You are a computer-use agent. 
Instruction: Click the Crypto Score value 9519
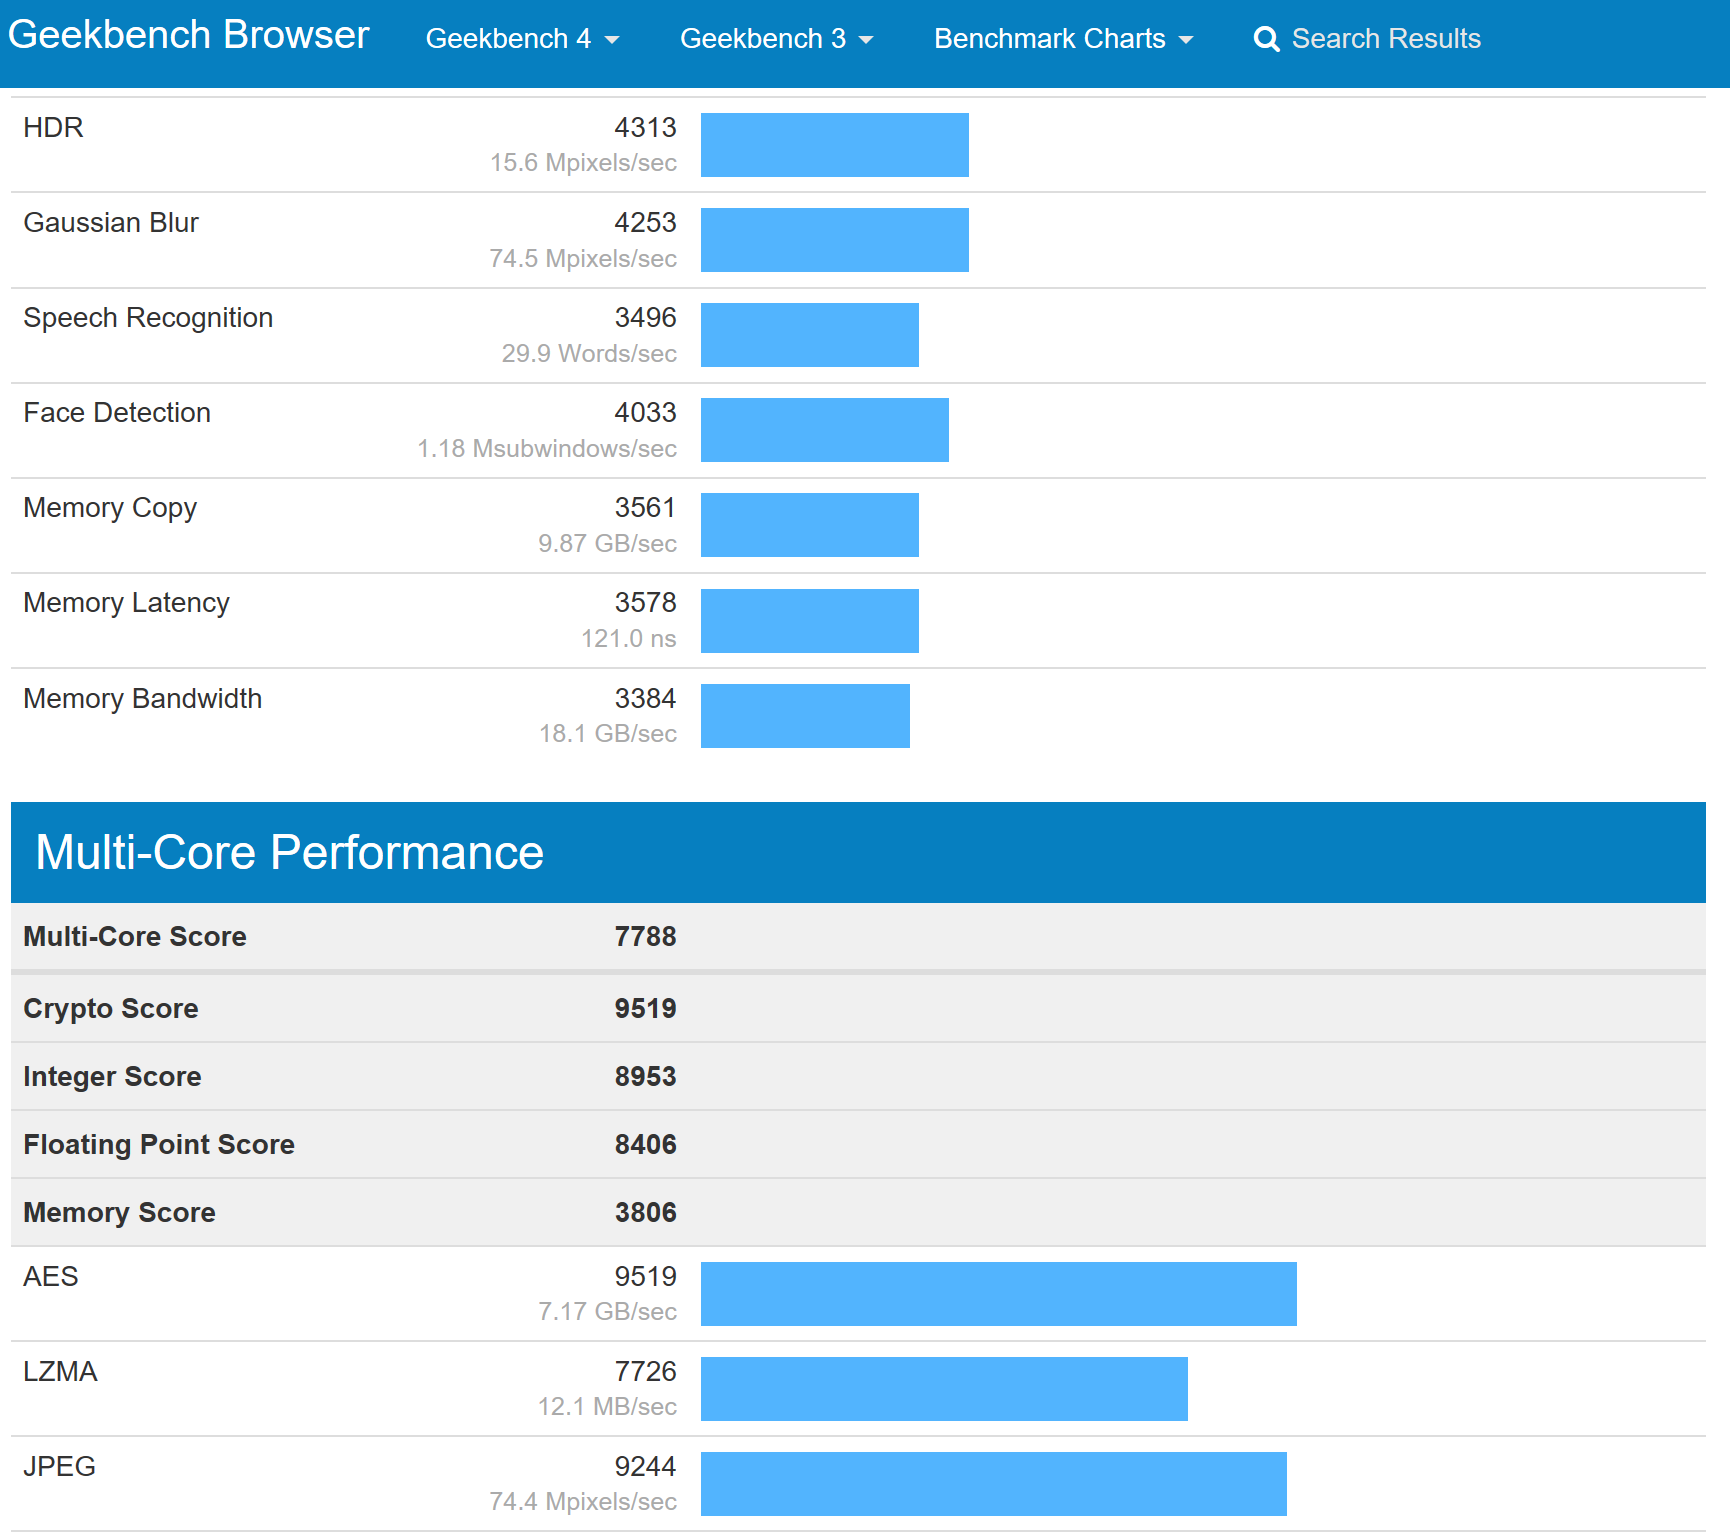[x=645, y=1009]
